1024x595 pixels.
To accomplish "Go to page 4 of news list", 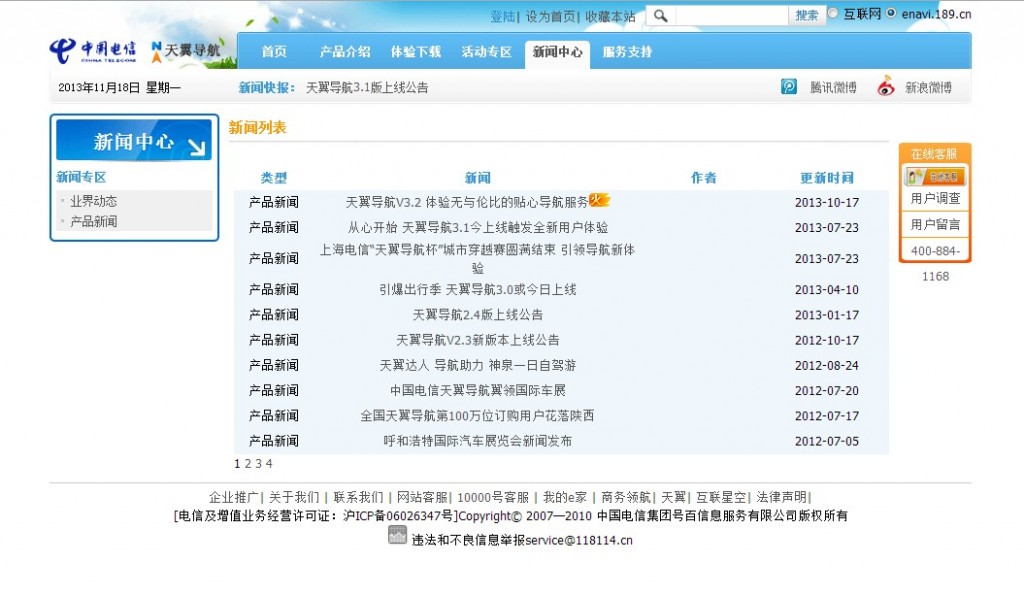I will coord(269,464).
